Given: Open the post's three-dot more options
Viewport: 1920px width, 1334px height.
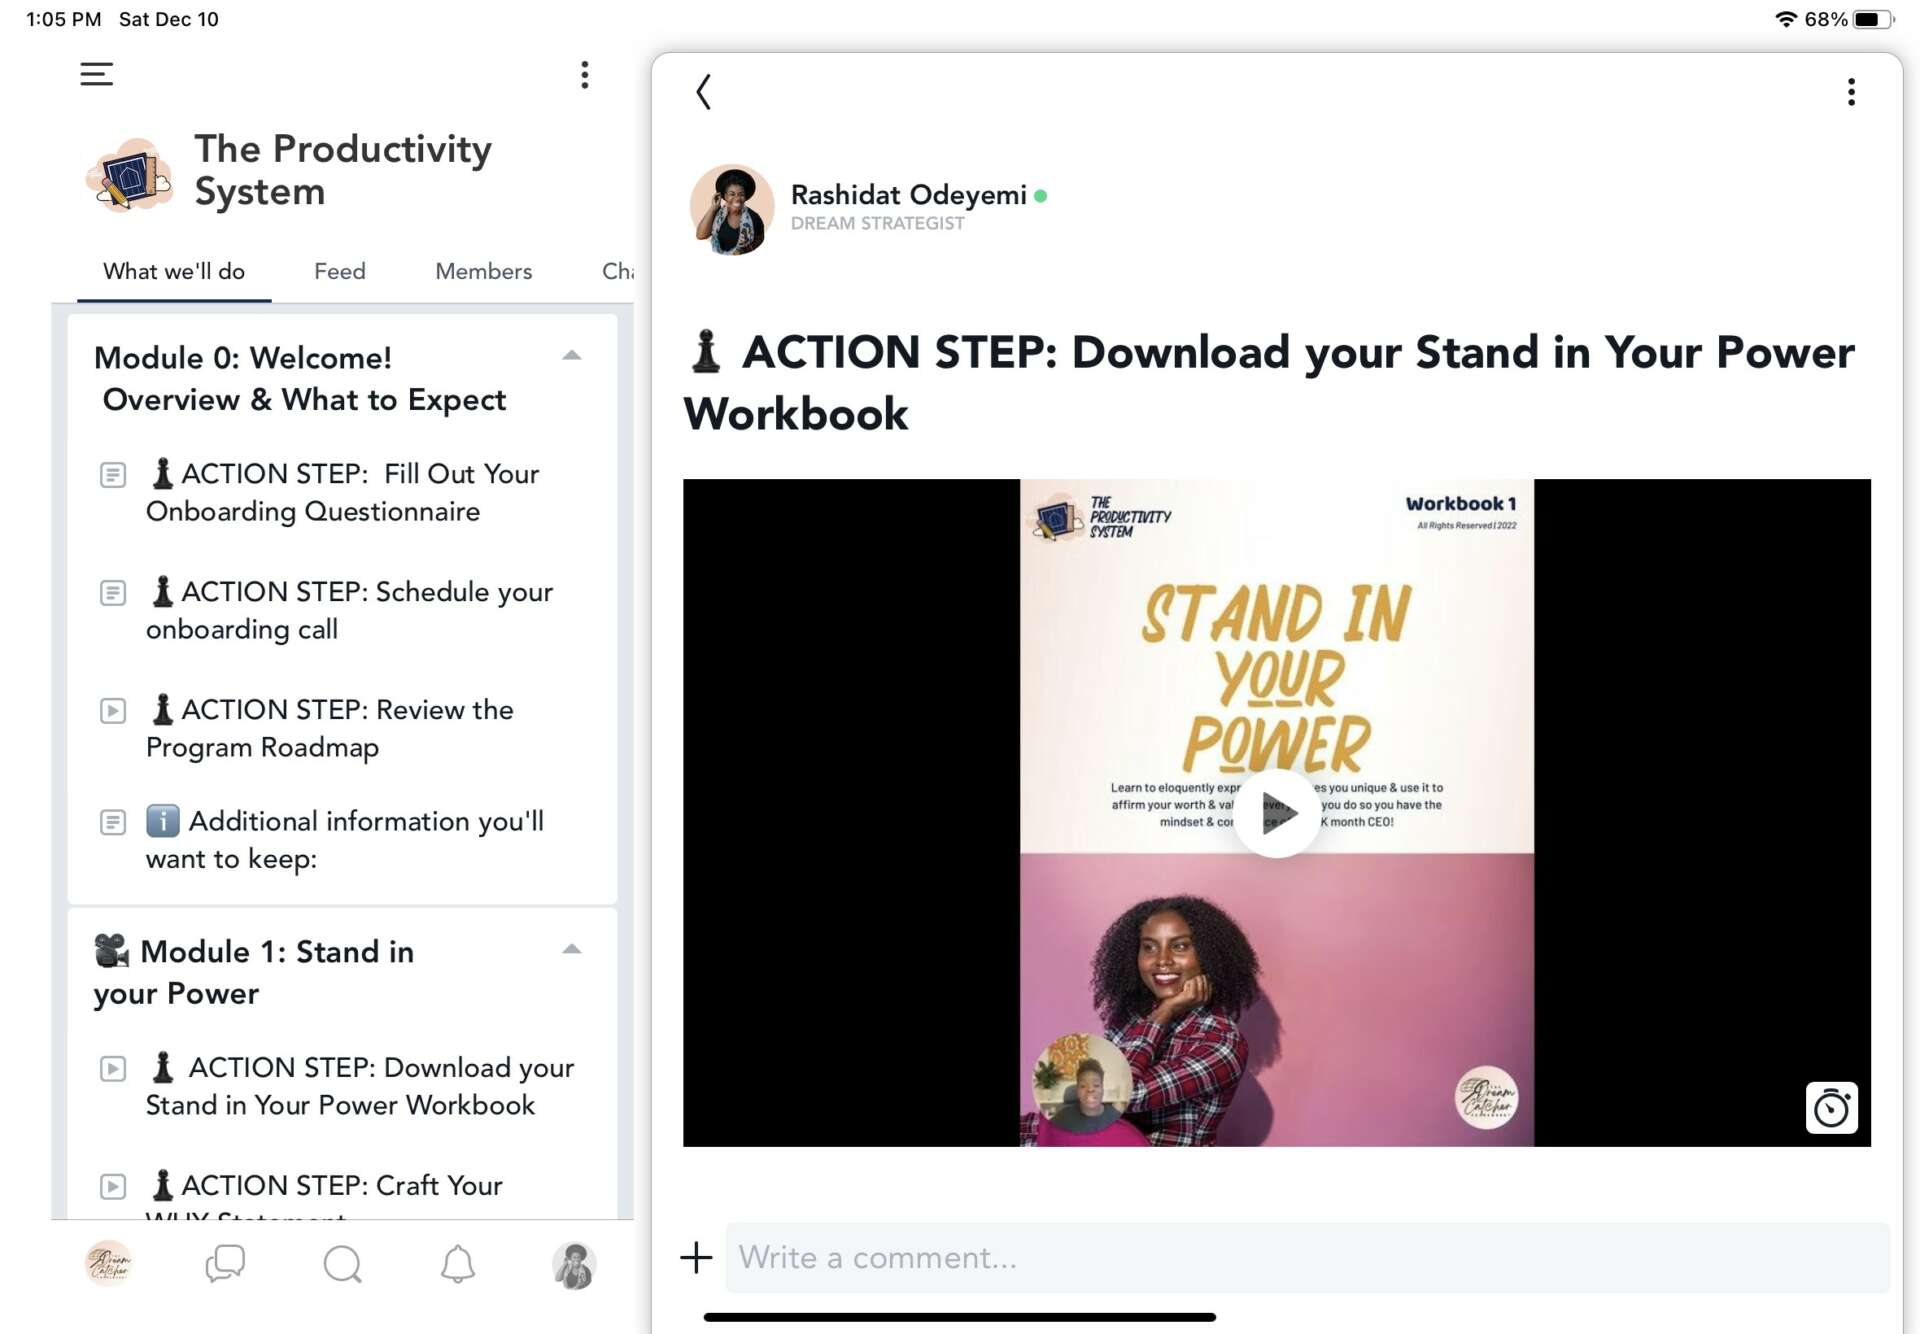Looking at the screenshot, I should tap(1851, 92).
